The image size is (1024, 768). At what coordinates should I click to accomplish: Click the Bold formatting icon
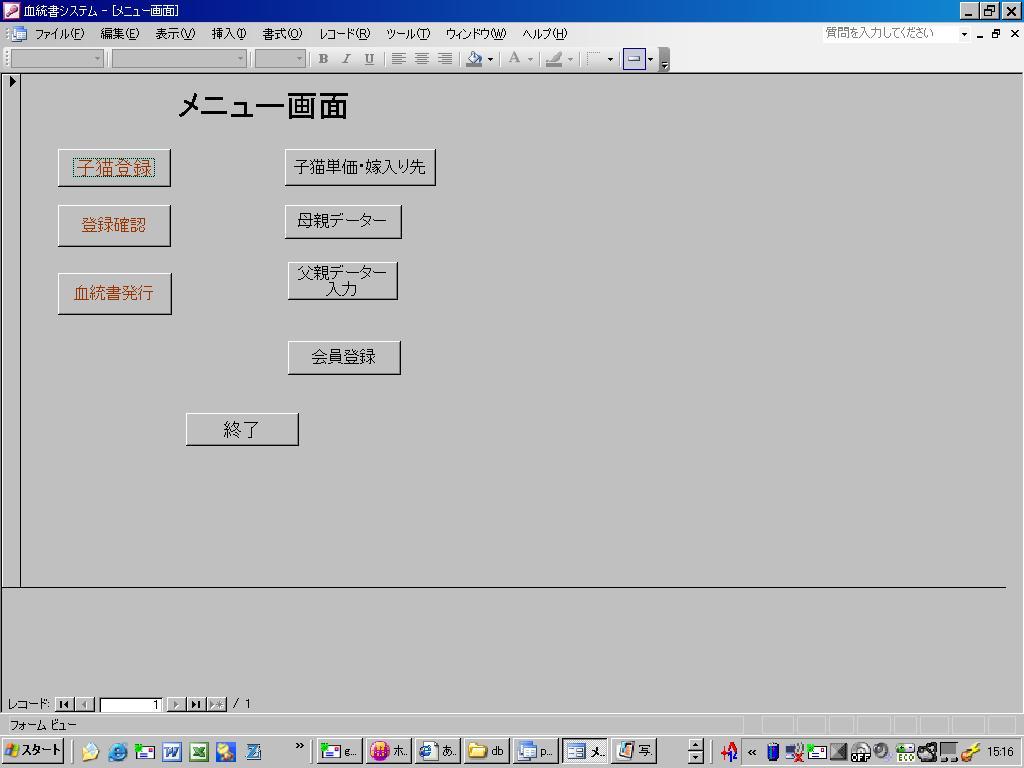(323, 59)
